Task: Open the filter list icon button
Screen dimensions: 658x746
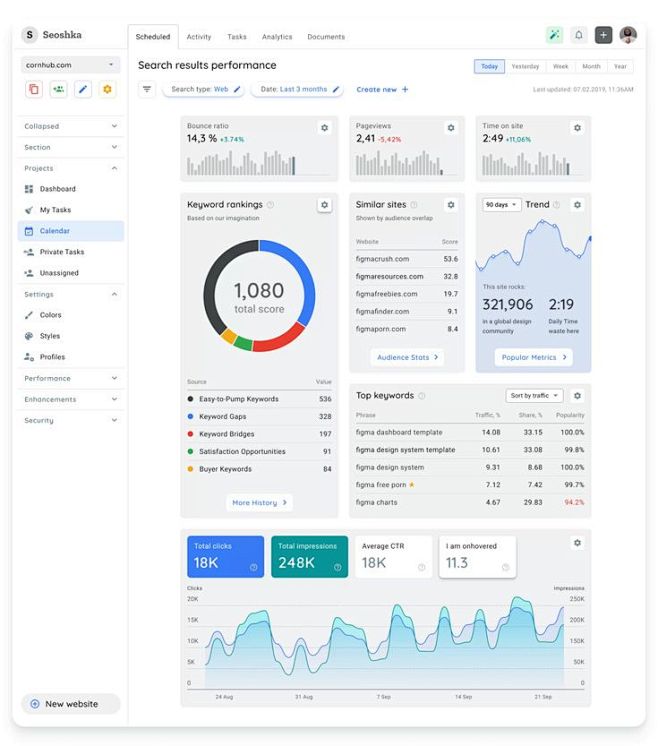Action: 147,89
